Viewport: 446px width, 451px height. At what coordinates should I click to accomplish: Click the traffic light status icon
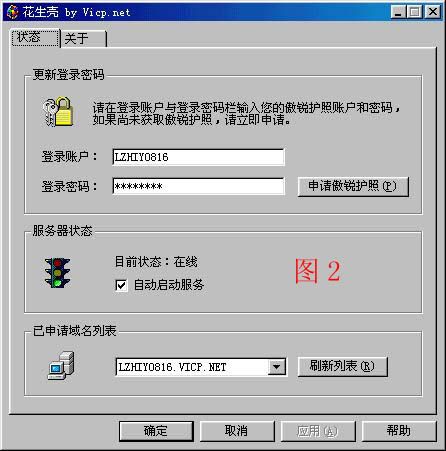(57, 273)
